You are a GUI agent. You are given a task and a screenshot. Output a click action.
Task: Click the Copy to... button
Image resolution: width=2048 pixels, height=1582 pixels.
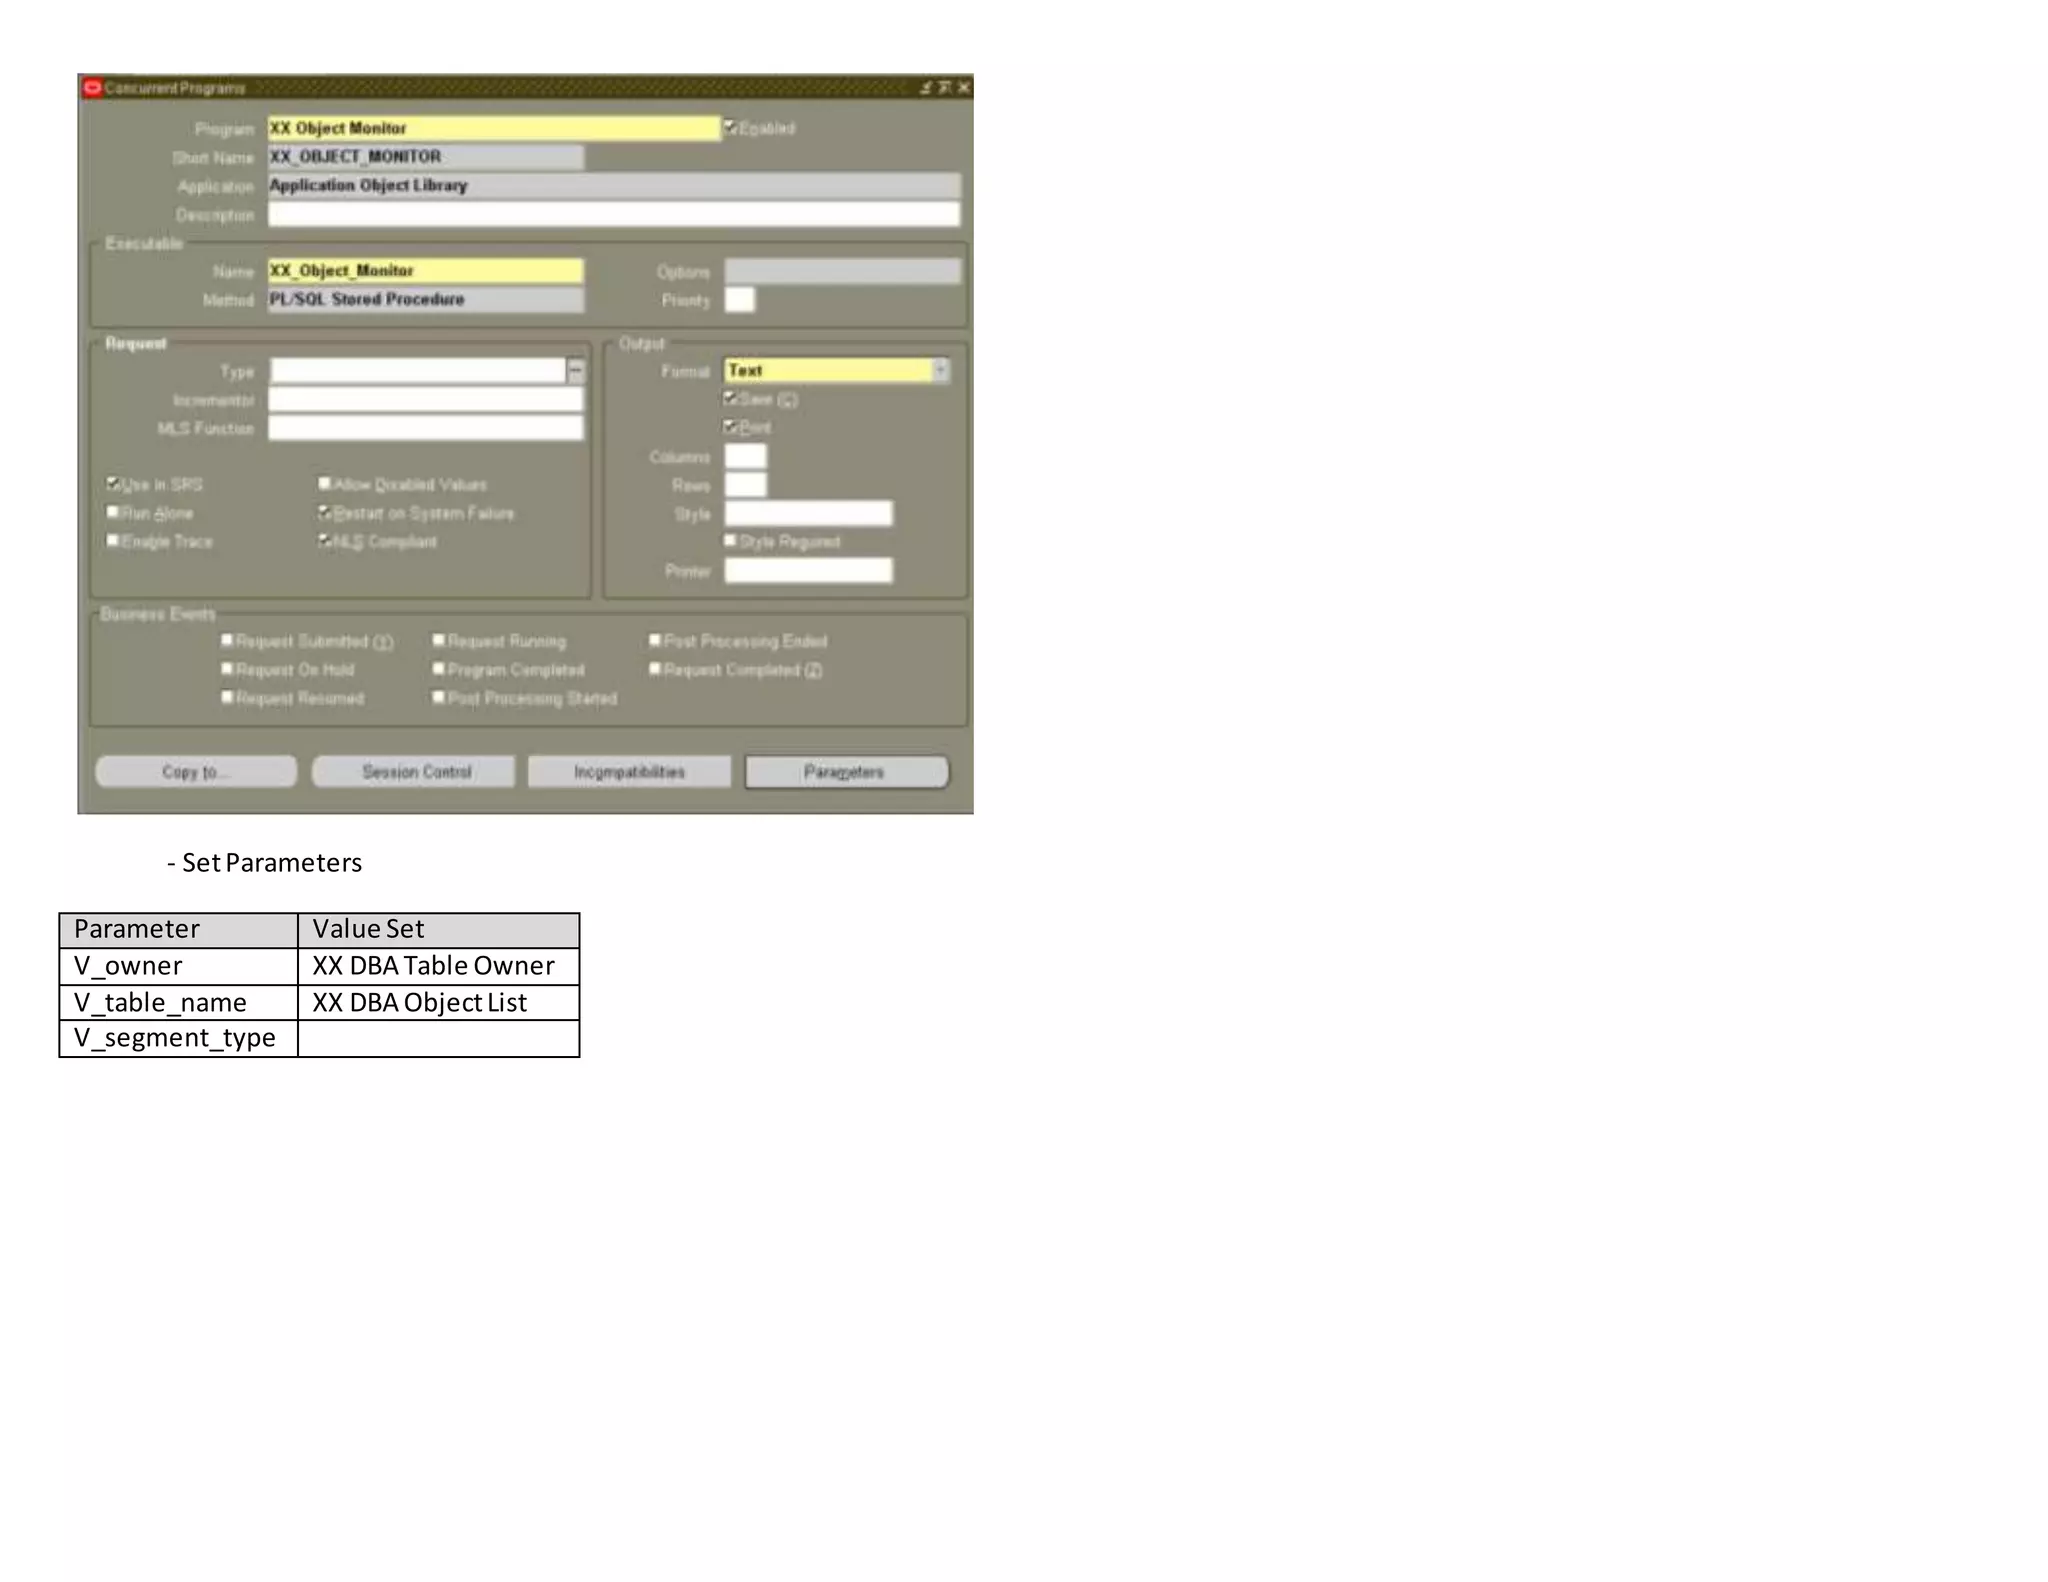(196, 772)
